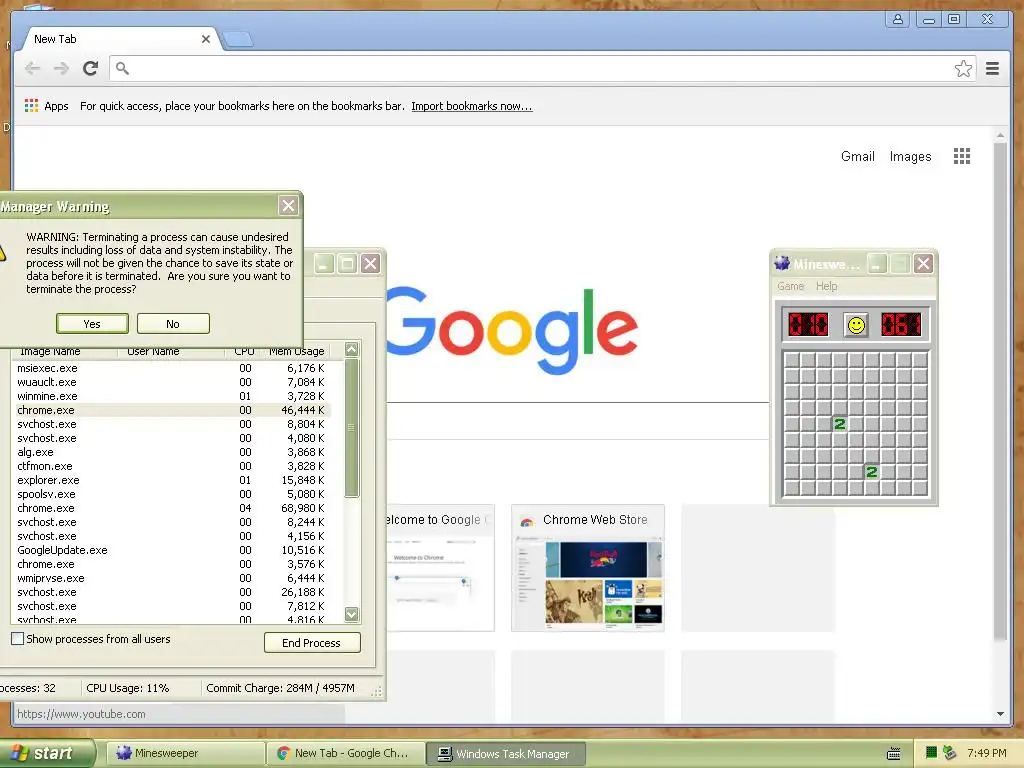Click the keyboard icon in system tray
The image size is (1024, 768).
894,754
